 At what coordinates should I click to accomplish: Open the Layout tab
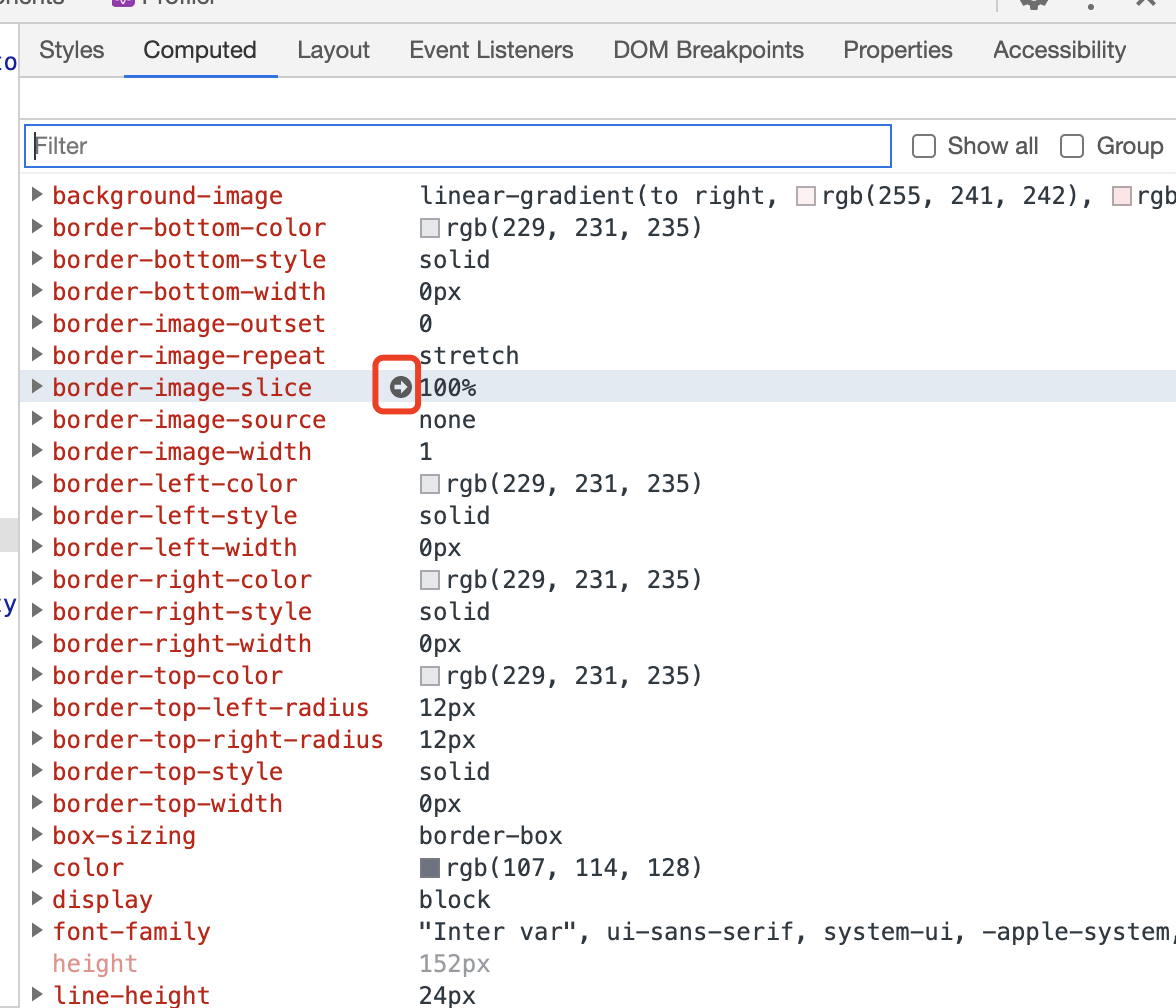(x=334, y=50)
